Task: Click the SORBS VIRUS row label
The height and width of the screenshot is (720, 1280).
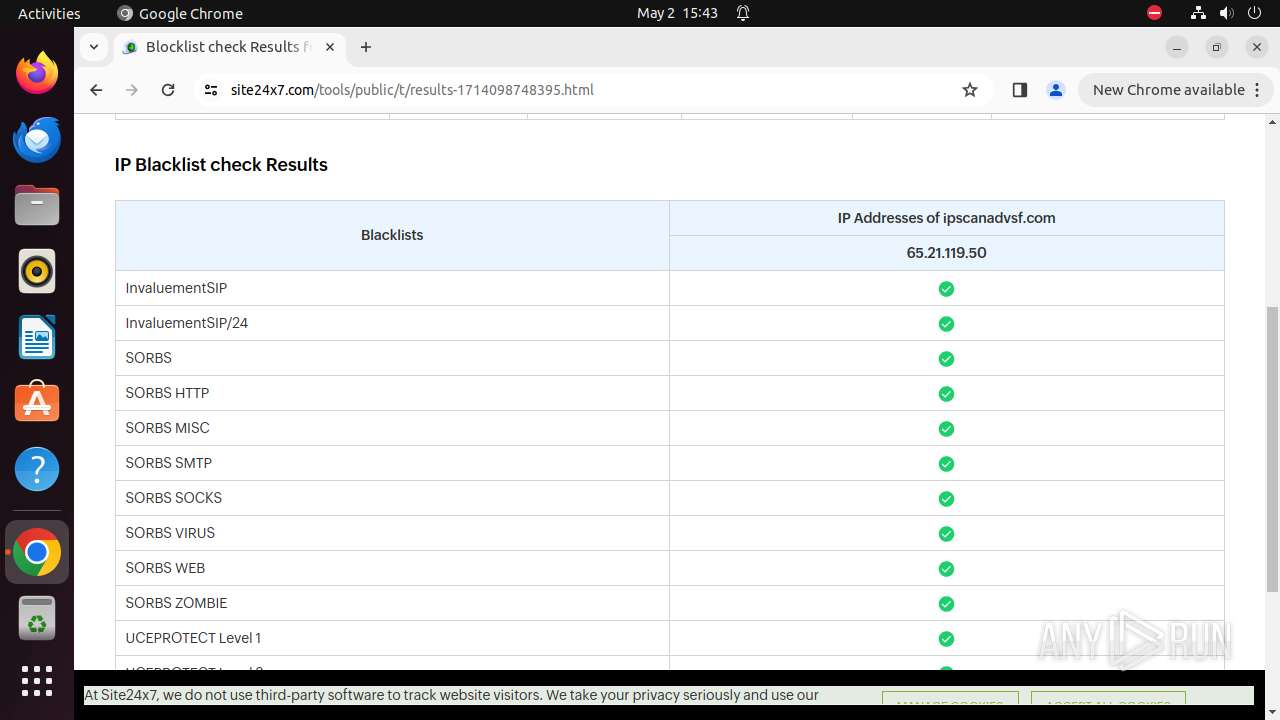Action: pos(170,533)
